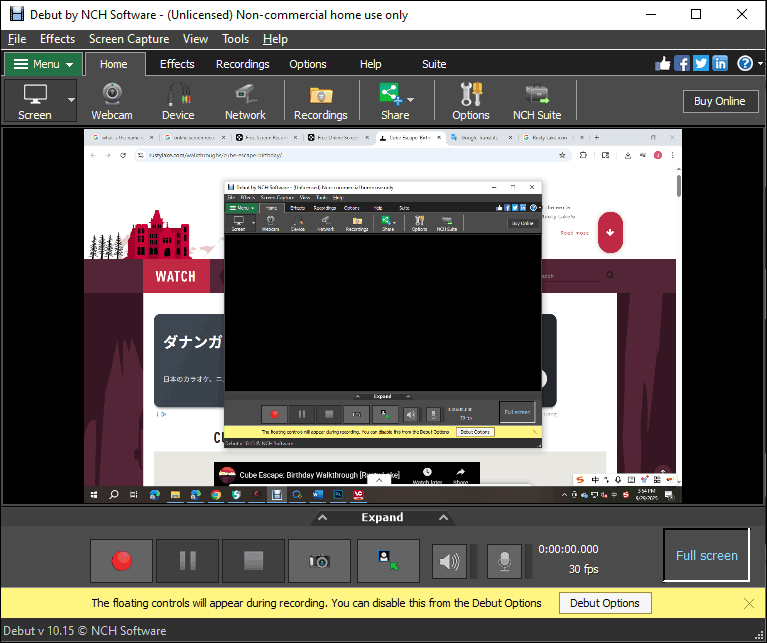The height and width of the screenshot is (643, 767).
Task: Click the red Record button
Action: pos(121,561)
